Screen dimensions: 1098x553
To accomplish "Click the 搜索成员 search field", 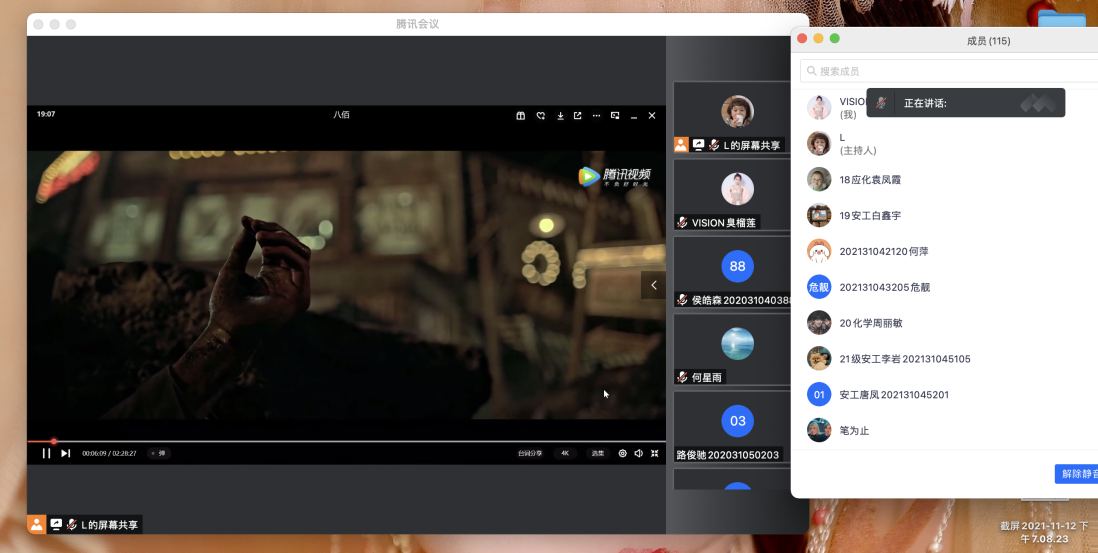I will coord(949,71).
